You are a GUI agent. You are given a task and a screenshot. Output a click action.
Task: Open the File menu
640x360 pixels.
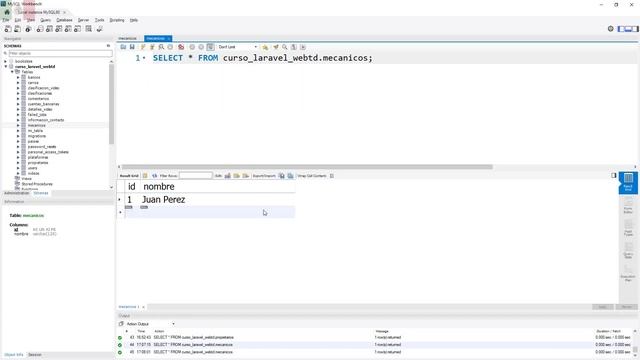pos(6,20)
